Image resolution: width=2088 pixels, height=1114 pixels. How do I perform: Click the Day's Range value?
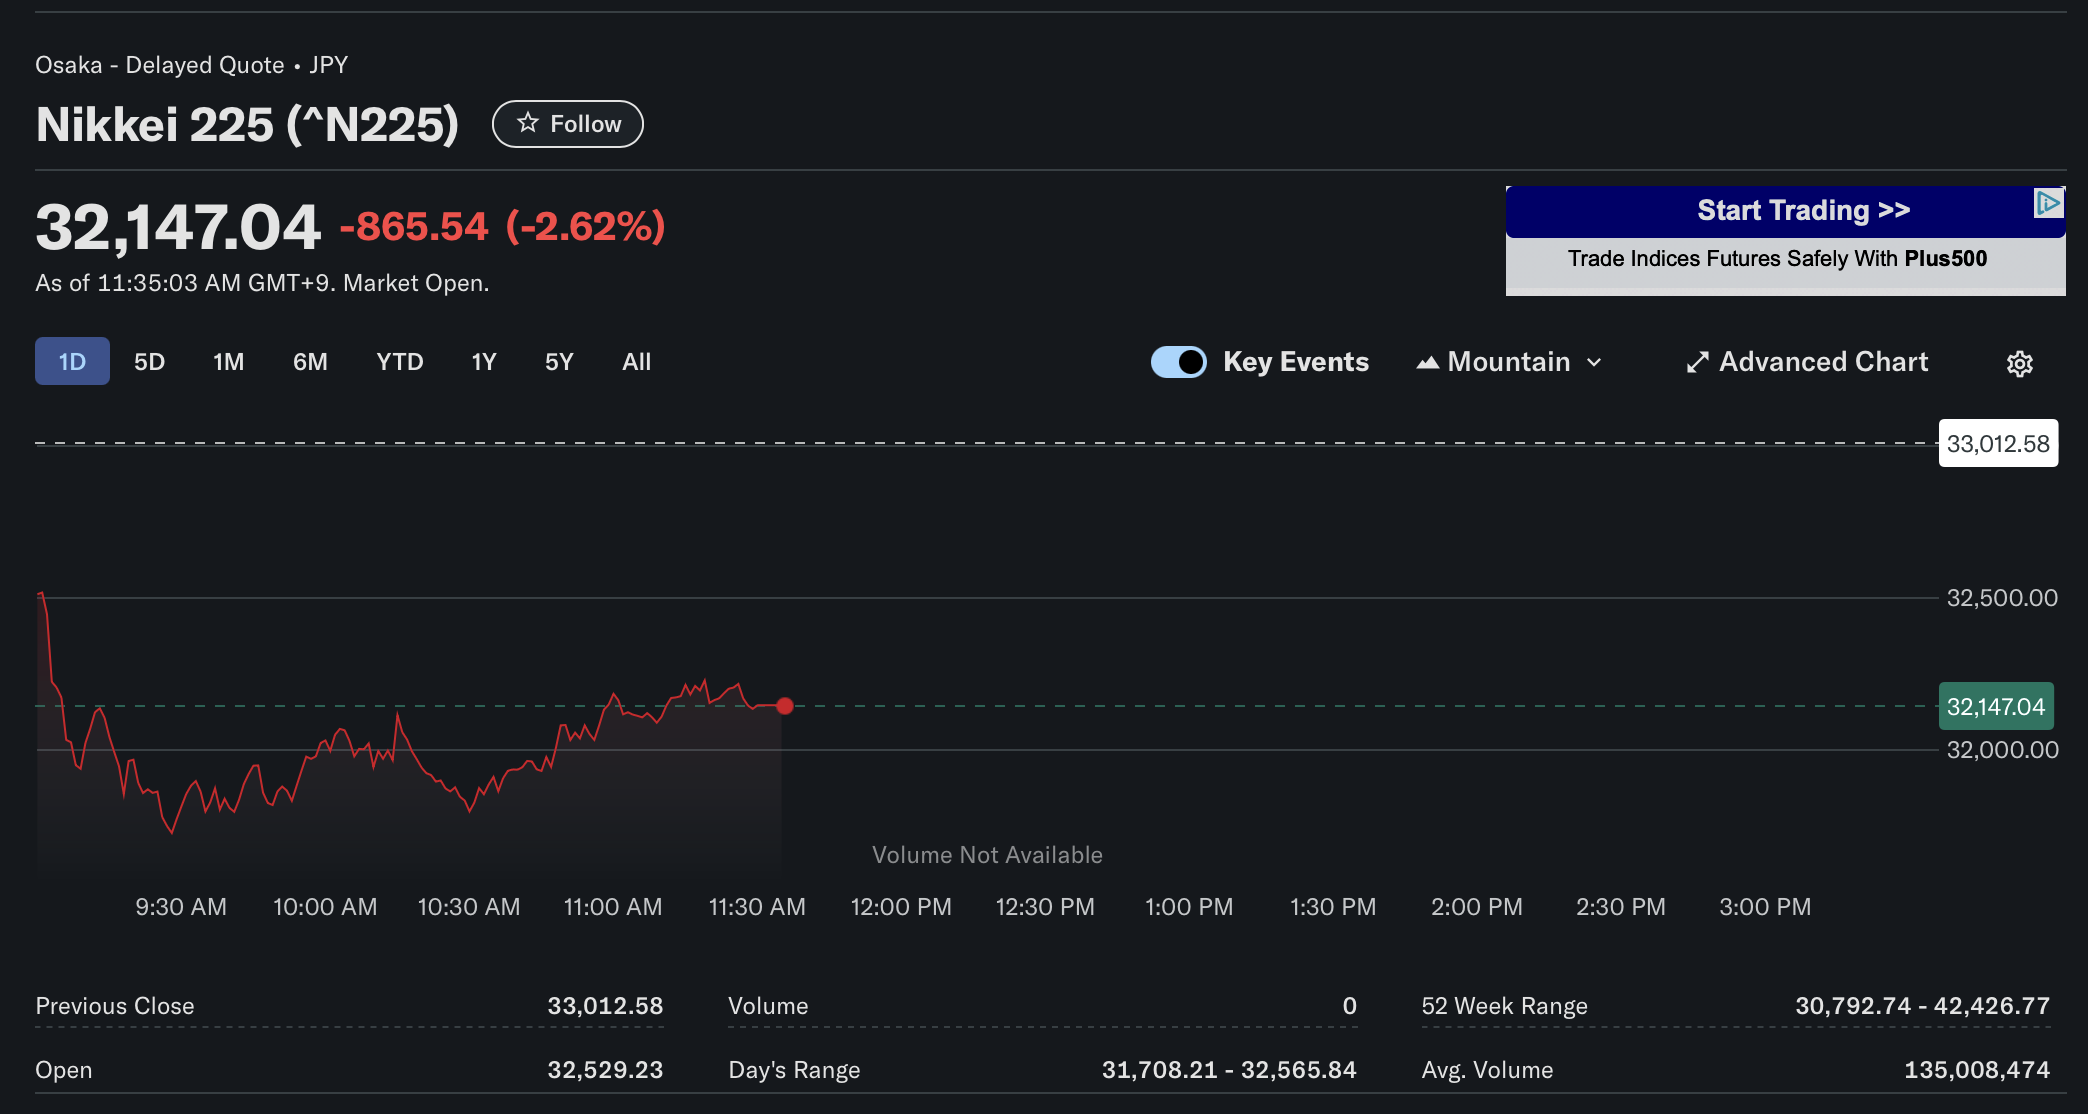coord(1229,1070)
